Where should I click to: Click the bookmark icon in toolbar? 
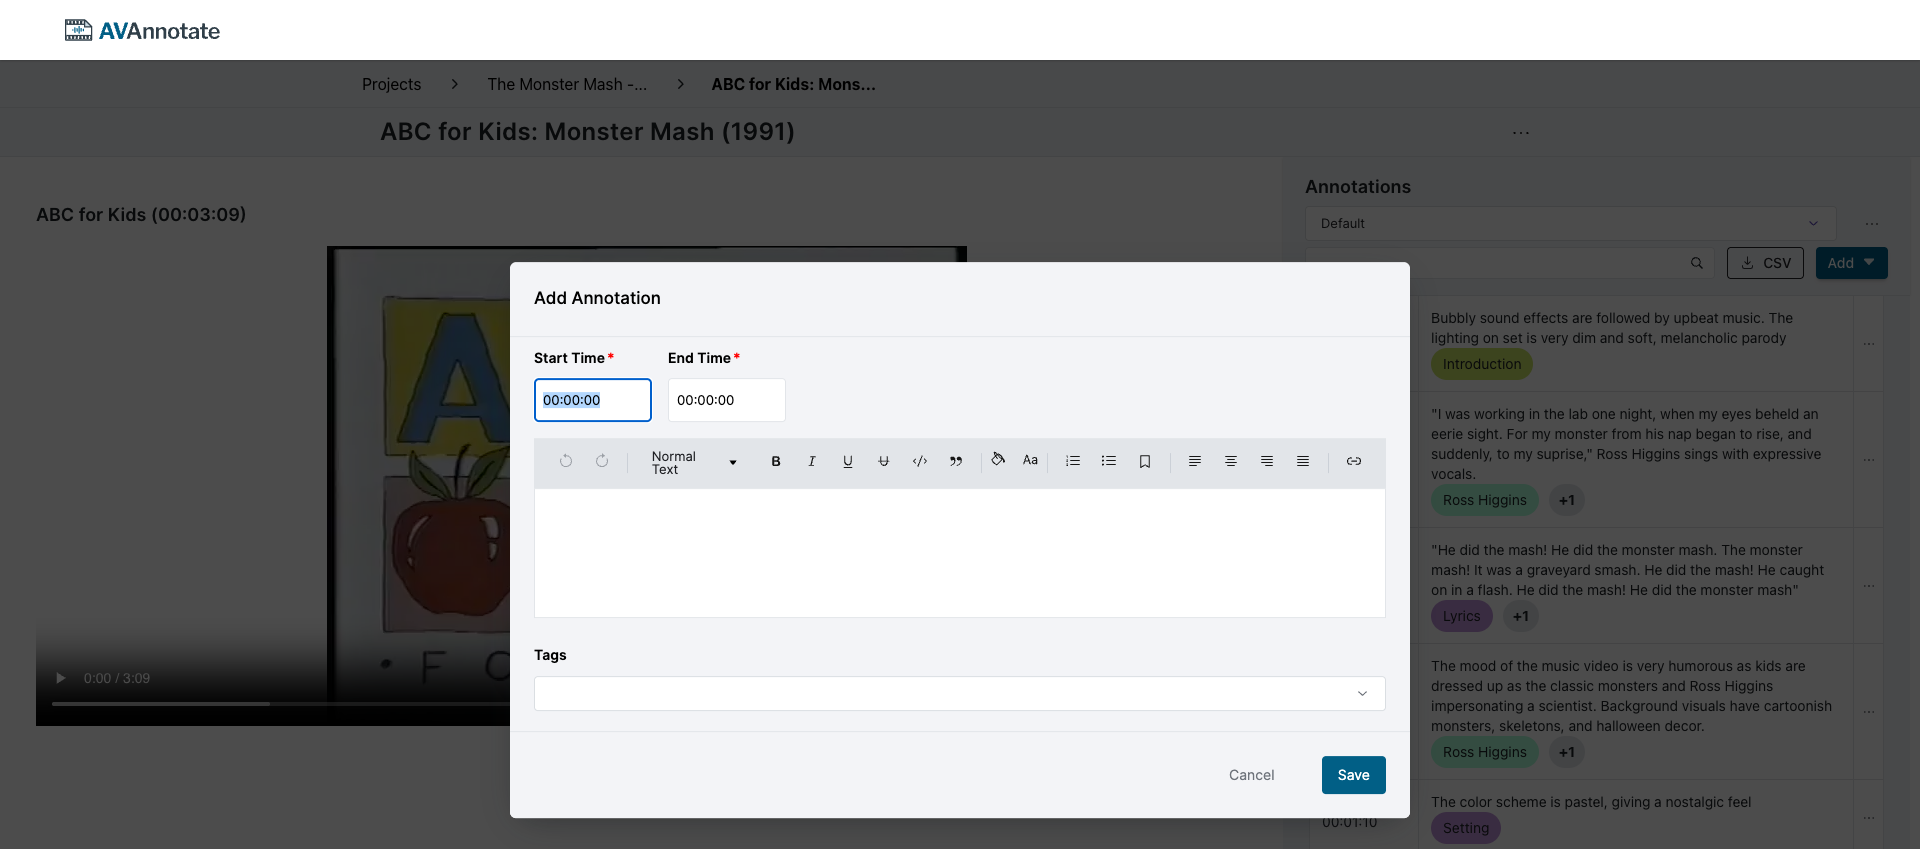click(x=1145, y=461)
